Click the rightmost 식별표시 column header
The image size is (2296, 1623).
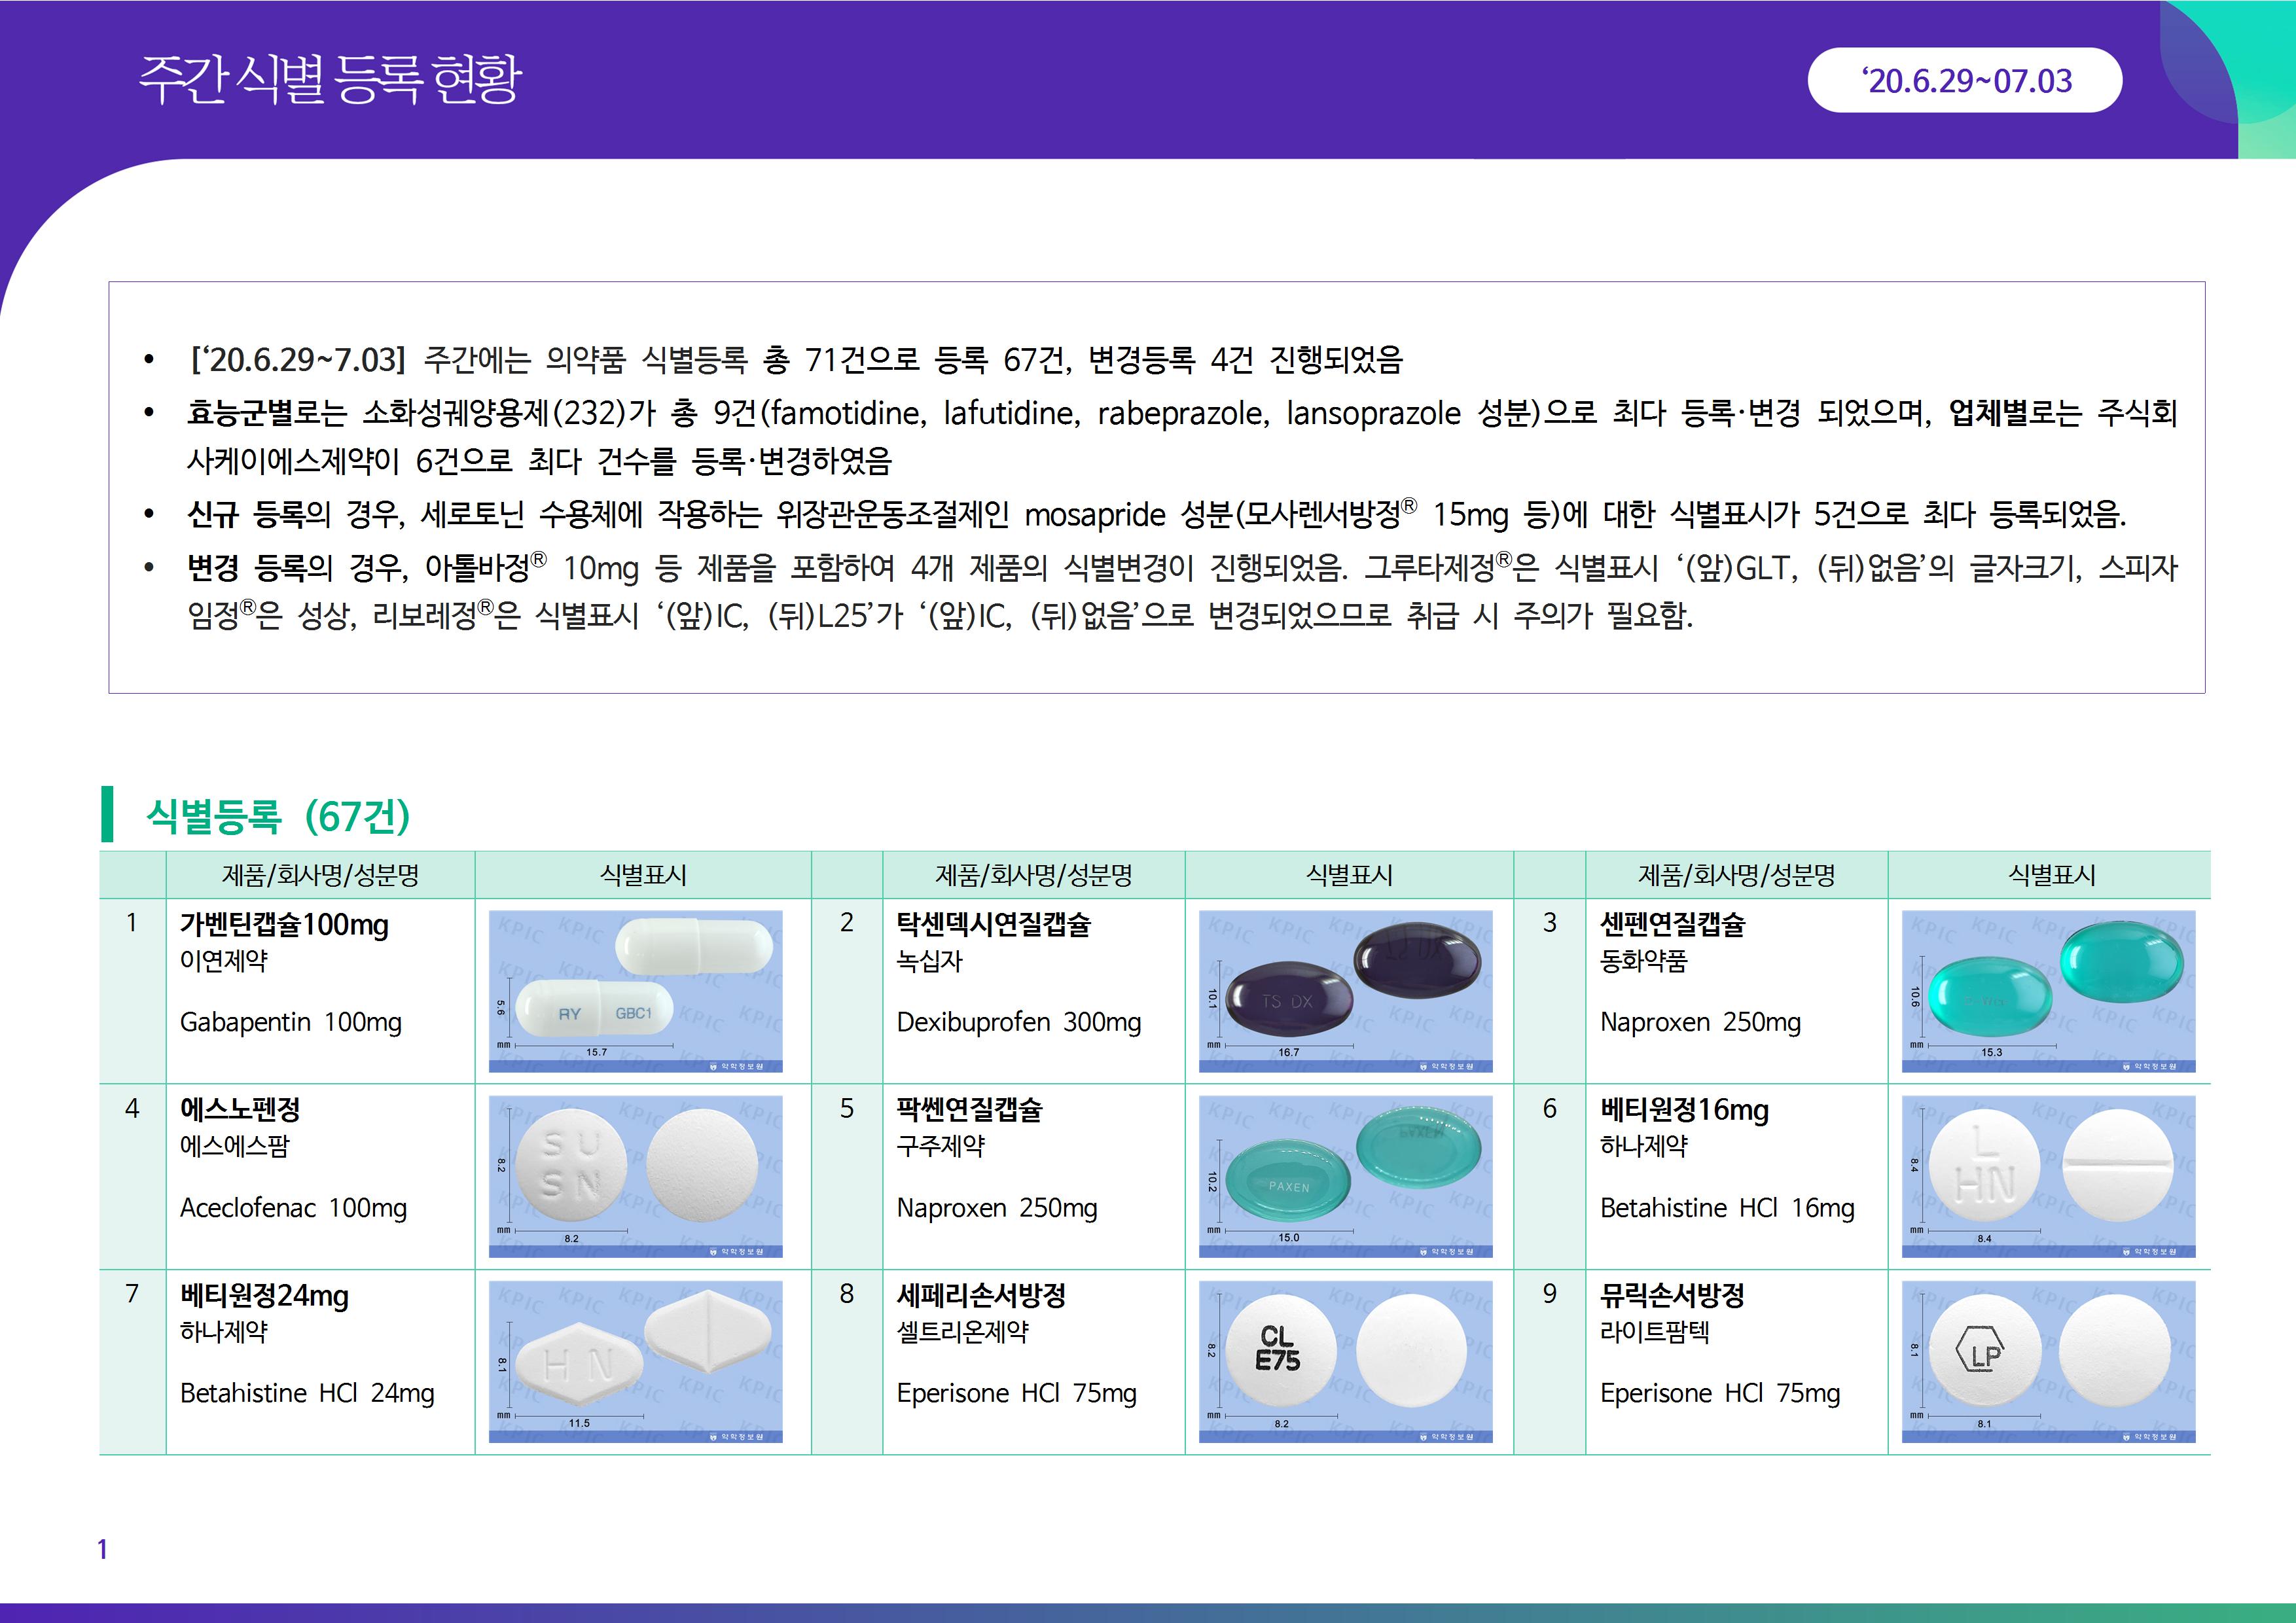[x=2051, y=875]
